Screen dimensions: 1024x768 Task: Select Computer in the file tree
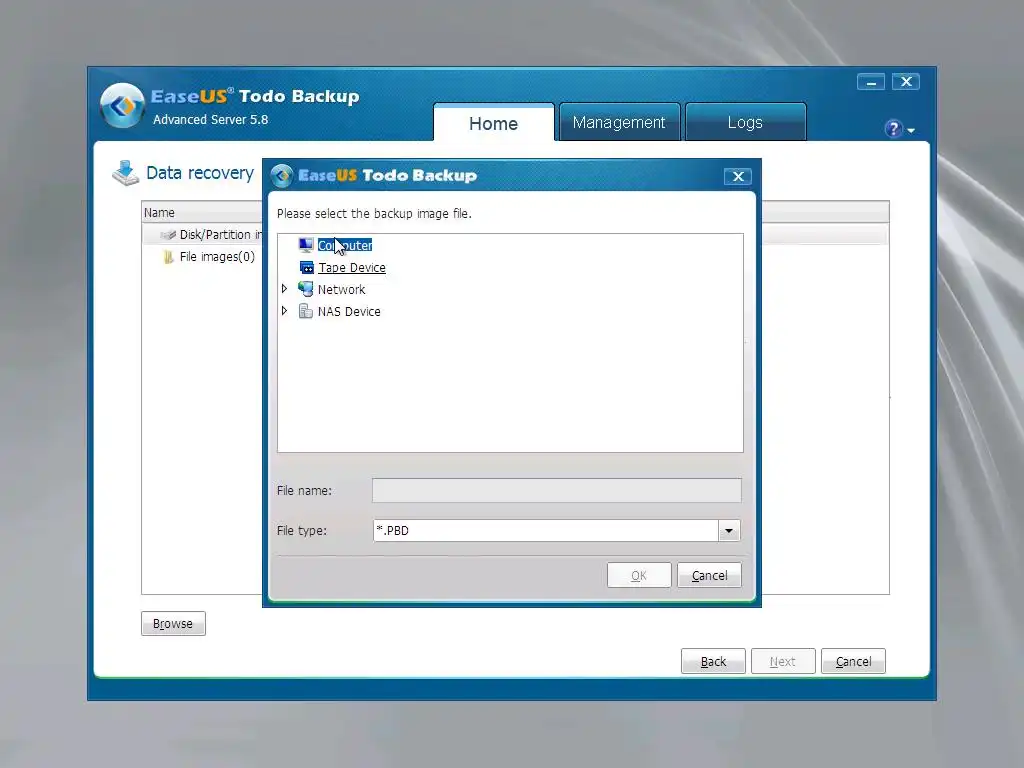pyautogui.click(x=345, y=245)
